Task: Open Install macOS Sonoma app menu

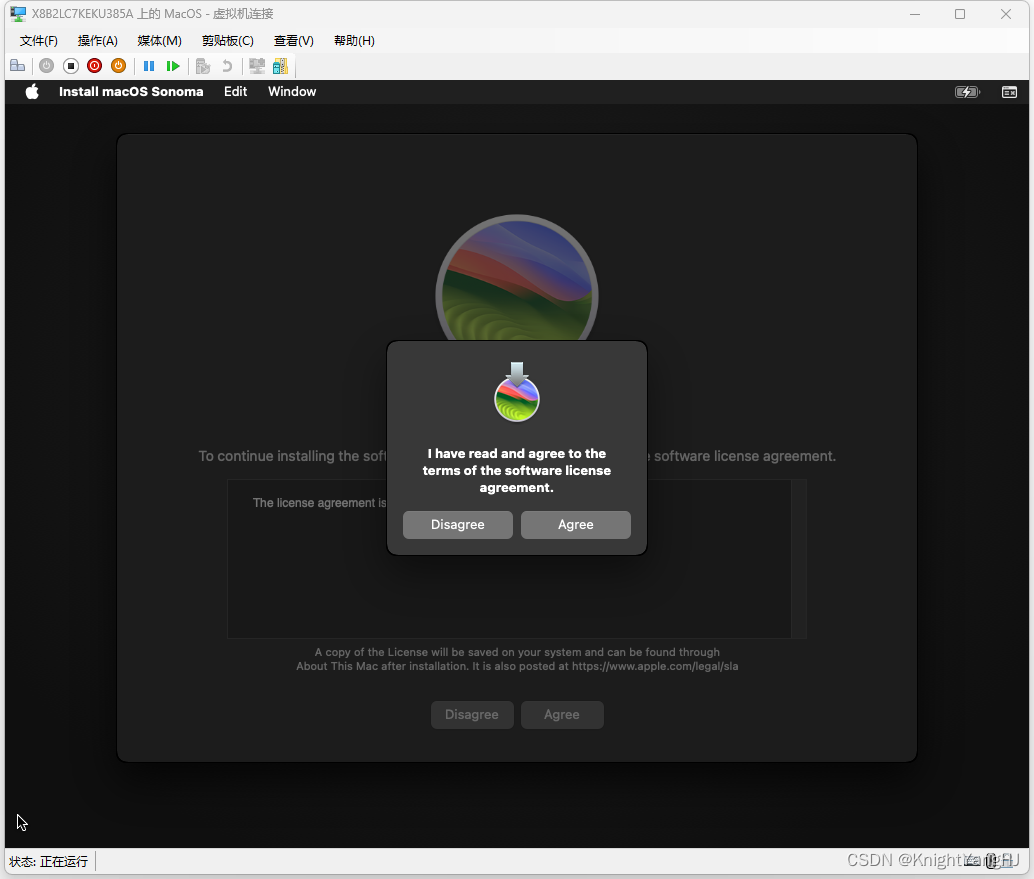Action: [x=131, y=92]
